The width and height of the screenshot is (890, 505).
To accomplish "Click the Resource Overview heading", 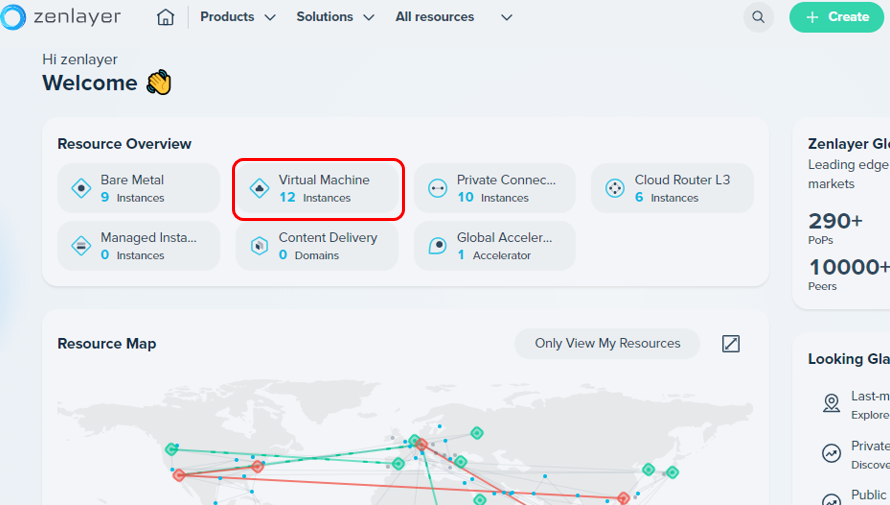I will [x=124, y=144].
